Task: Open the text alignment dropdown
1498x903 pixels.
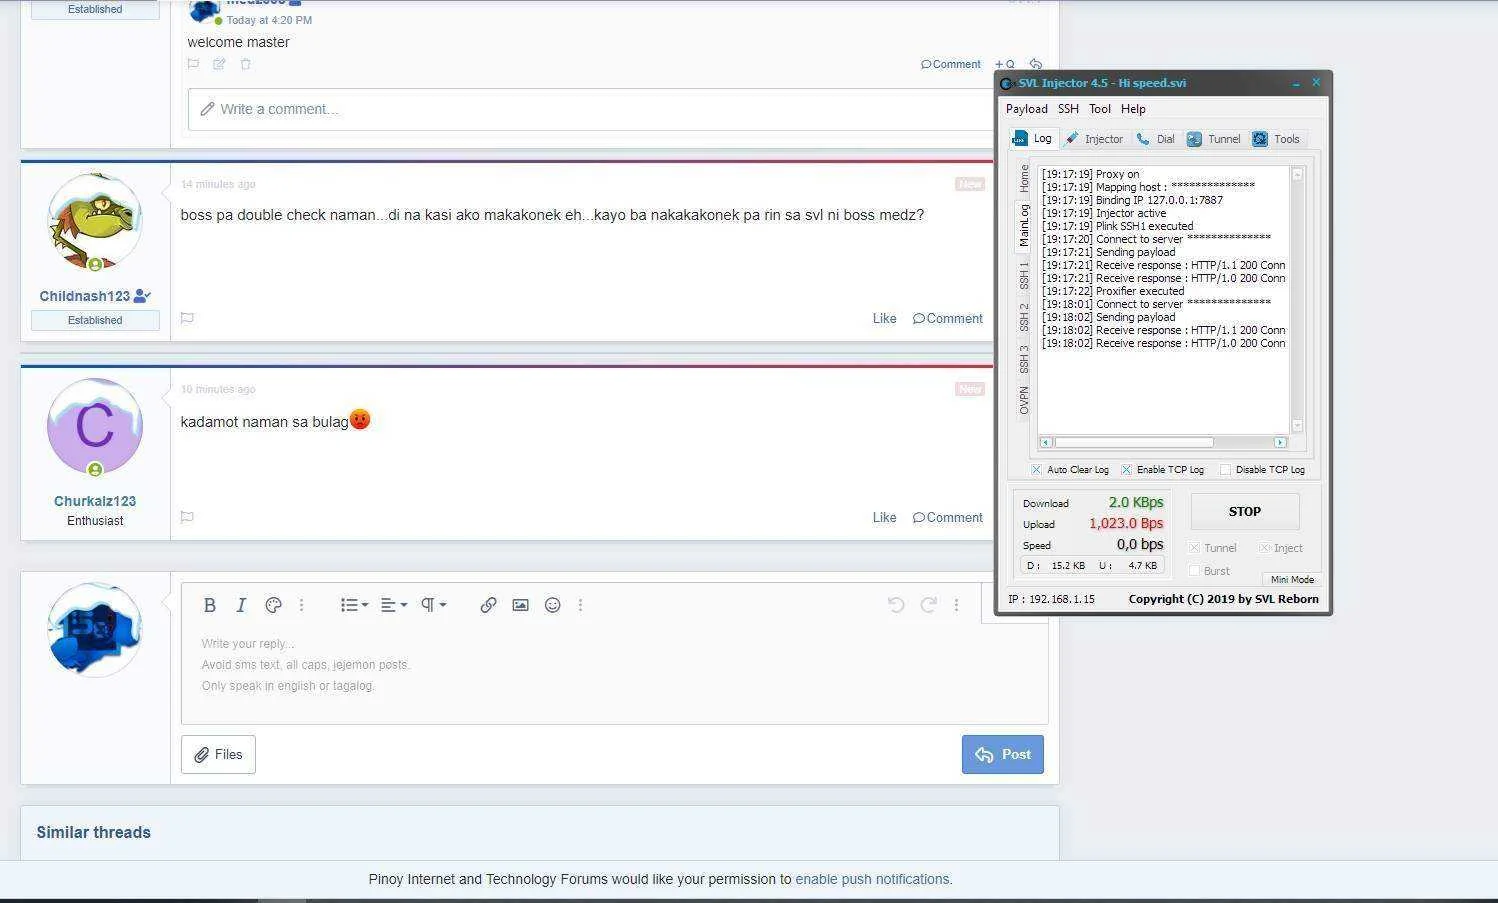Action: 394,605
